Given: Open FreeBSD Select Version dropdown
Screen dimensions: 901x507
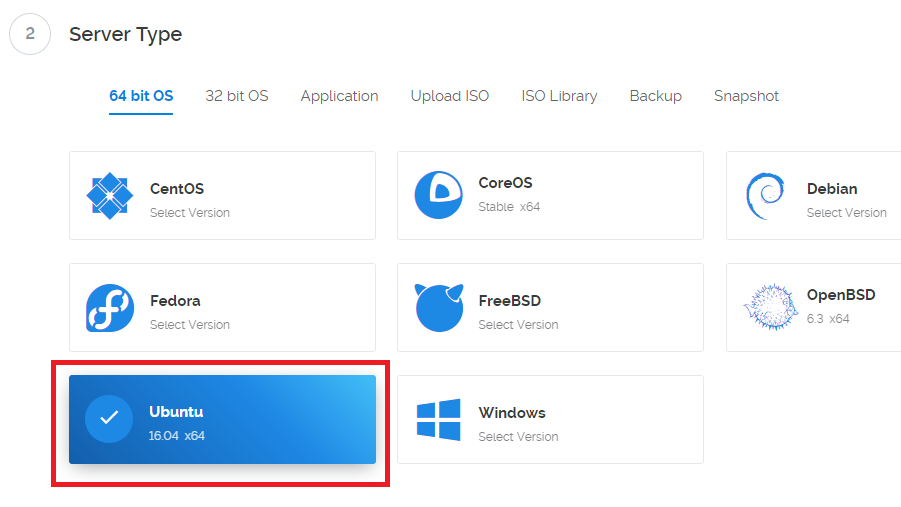Looking at the screenshot, I should (x=518, y=325).
